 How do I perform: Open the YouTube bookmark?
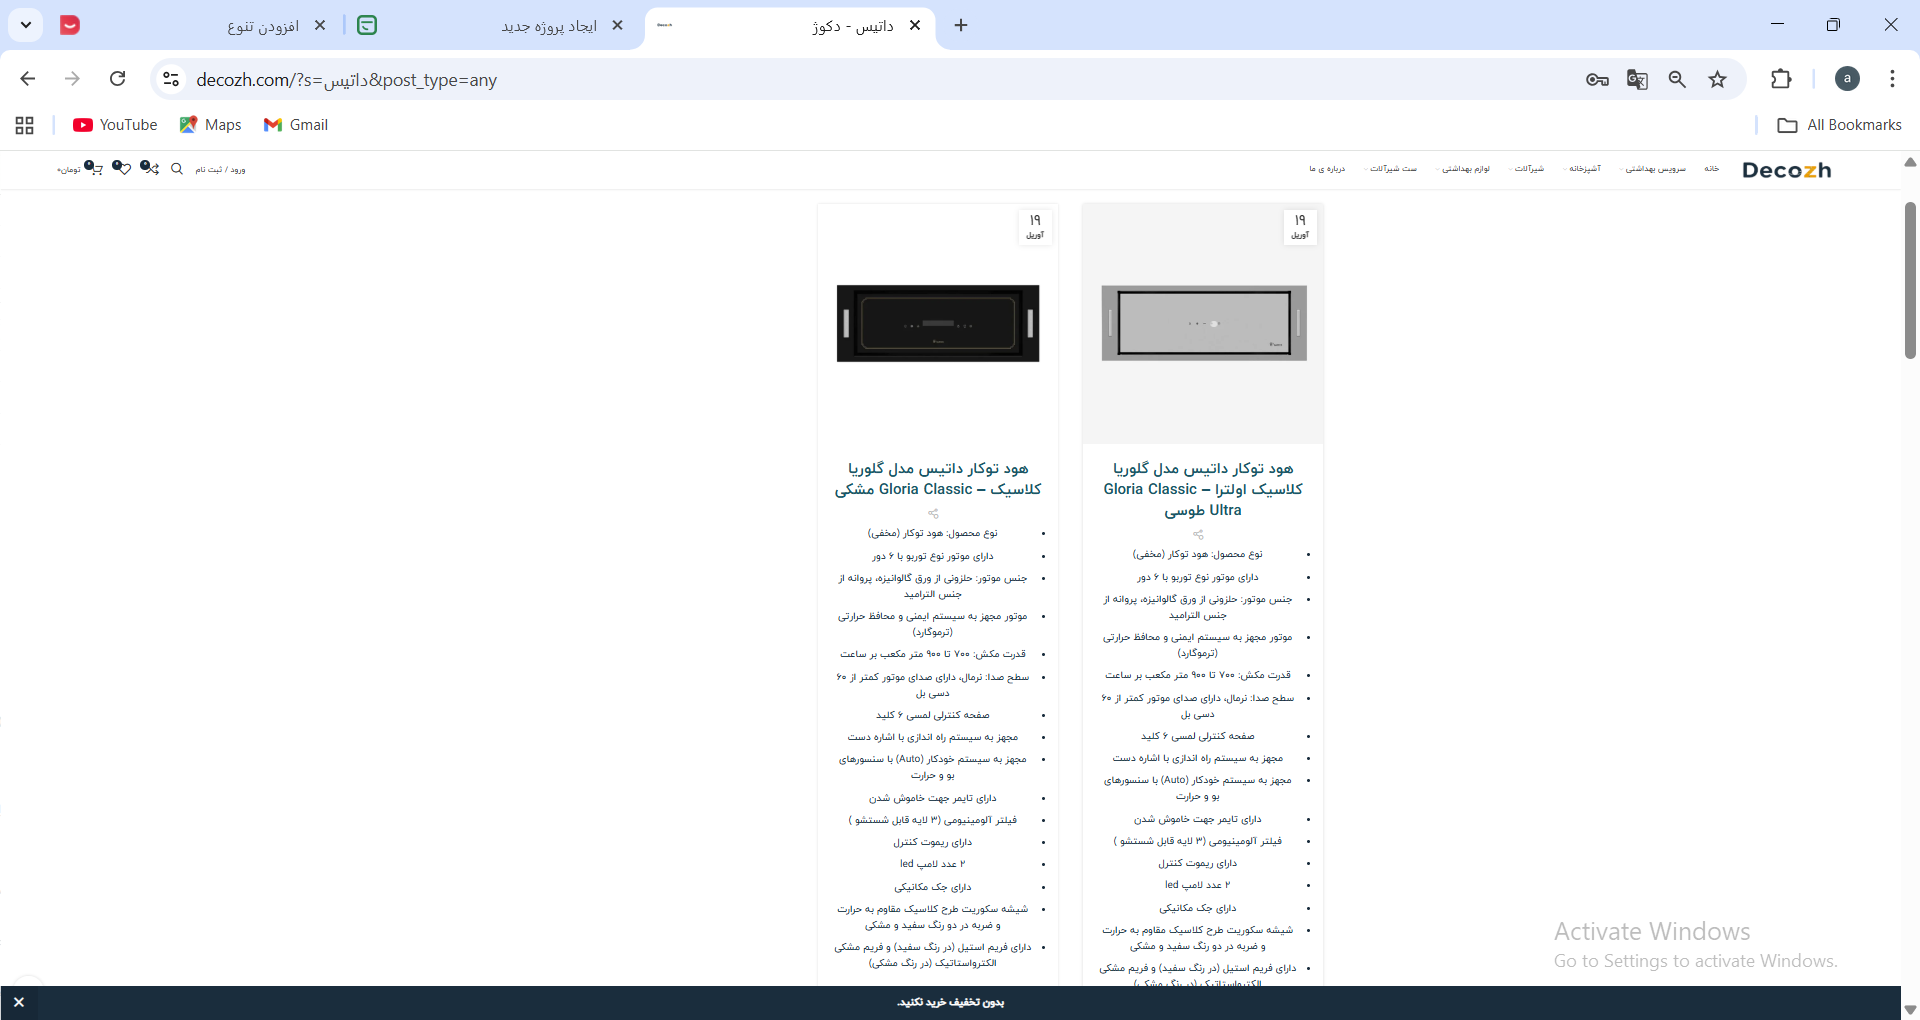[115, 125]
